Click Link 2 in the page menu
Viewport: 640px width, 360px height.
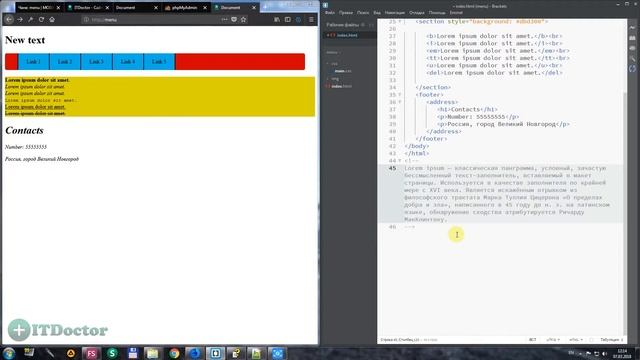click(65, 62)
